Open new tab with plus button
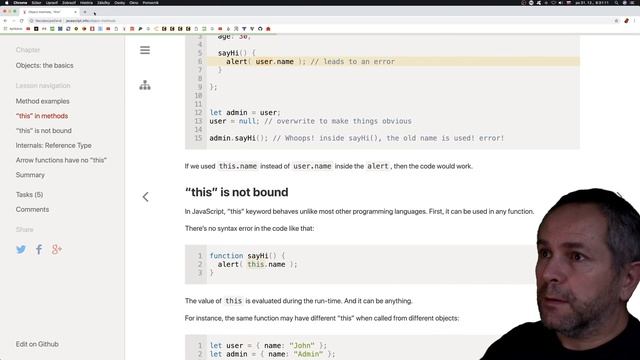Image resolution: width=640 pixels, height=360 pixels. [85, 12]
